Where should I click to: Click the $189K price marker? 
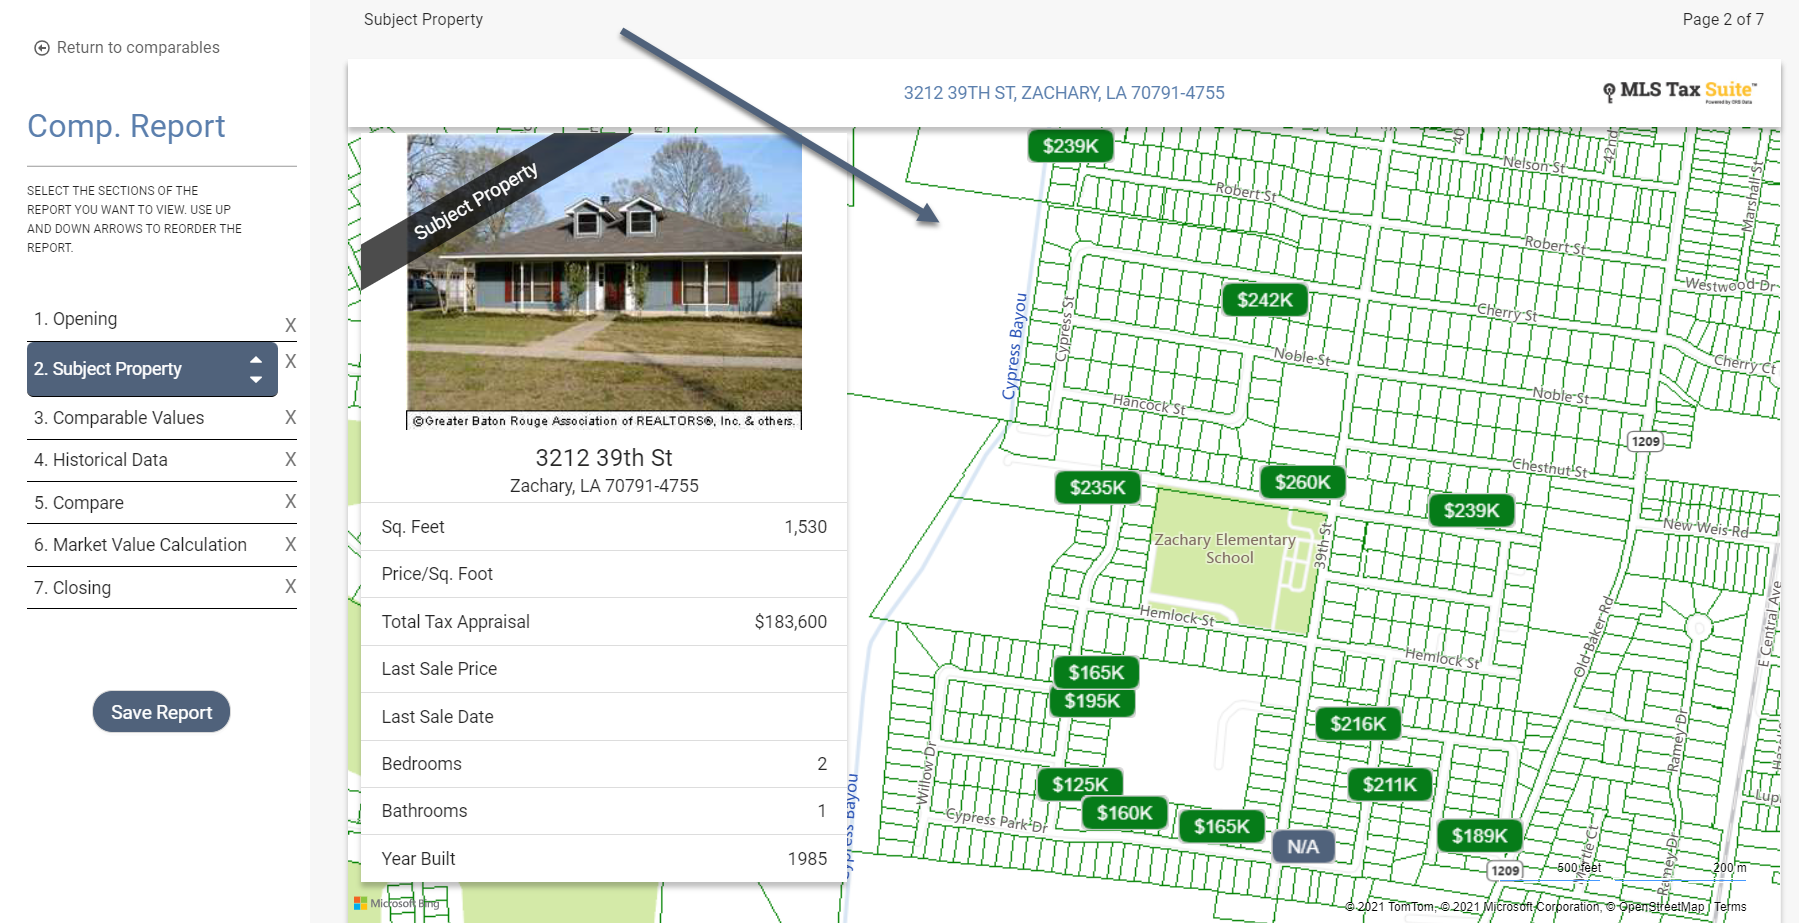[x=1479, y=835]
